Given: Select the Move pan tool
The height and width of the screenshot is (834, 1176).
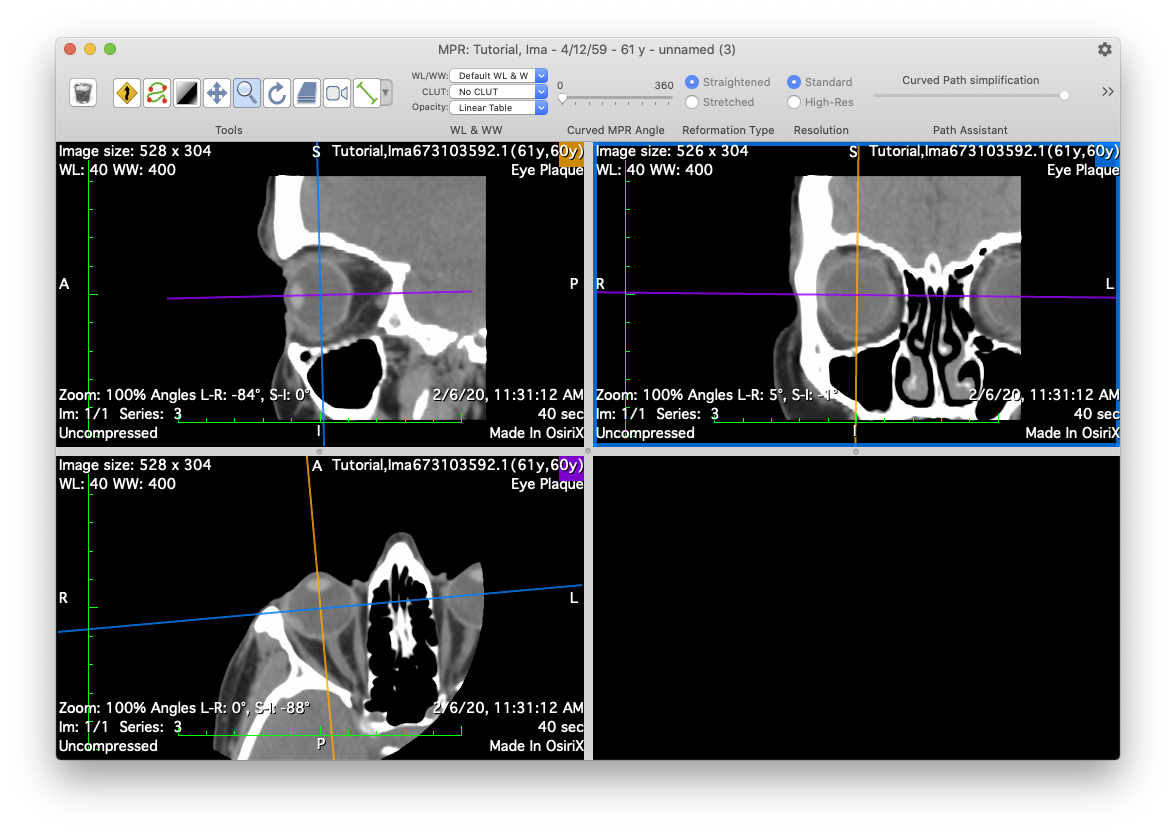Looking at the screenshot, I should coord(216,93).
